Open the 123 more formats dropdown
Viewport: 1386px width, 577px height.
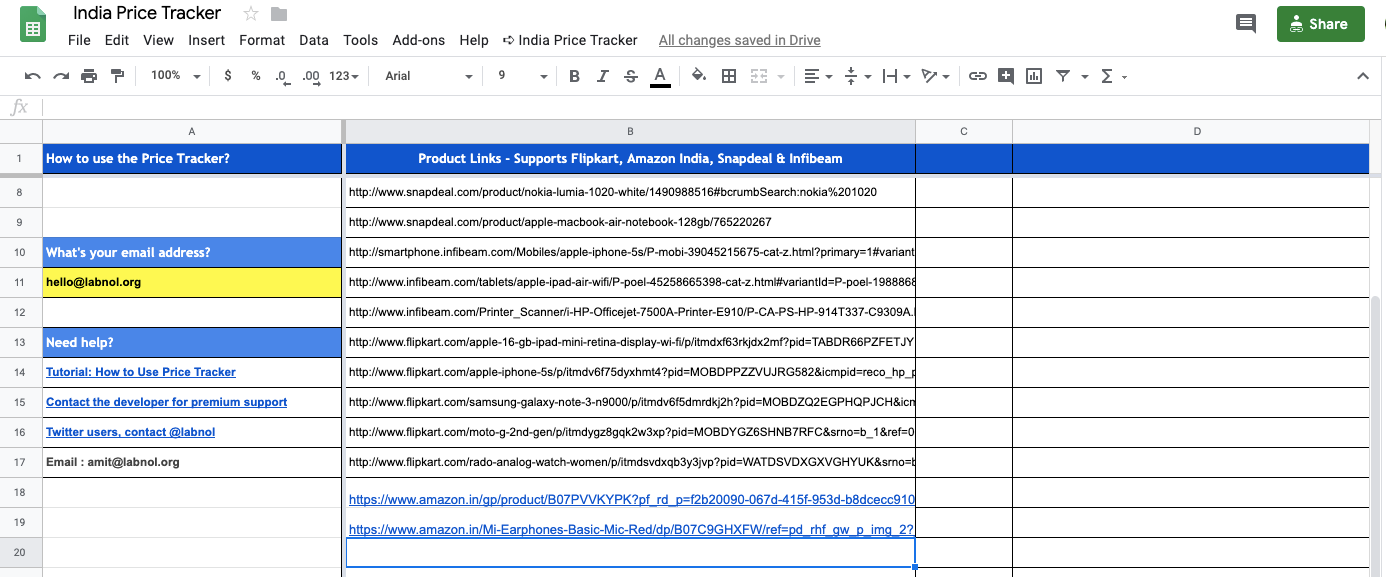tap(343, 76)
